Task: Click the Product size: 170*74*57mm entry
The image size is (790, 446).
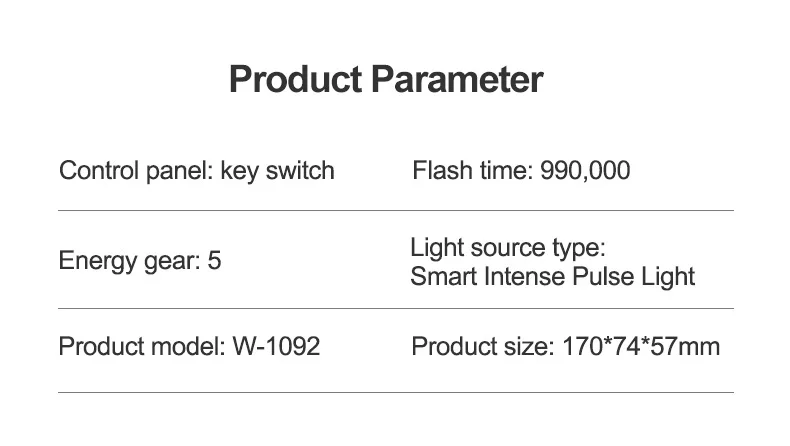Action: 565,347
